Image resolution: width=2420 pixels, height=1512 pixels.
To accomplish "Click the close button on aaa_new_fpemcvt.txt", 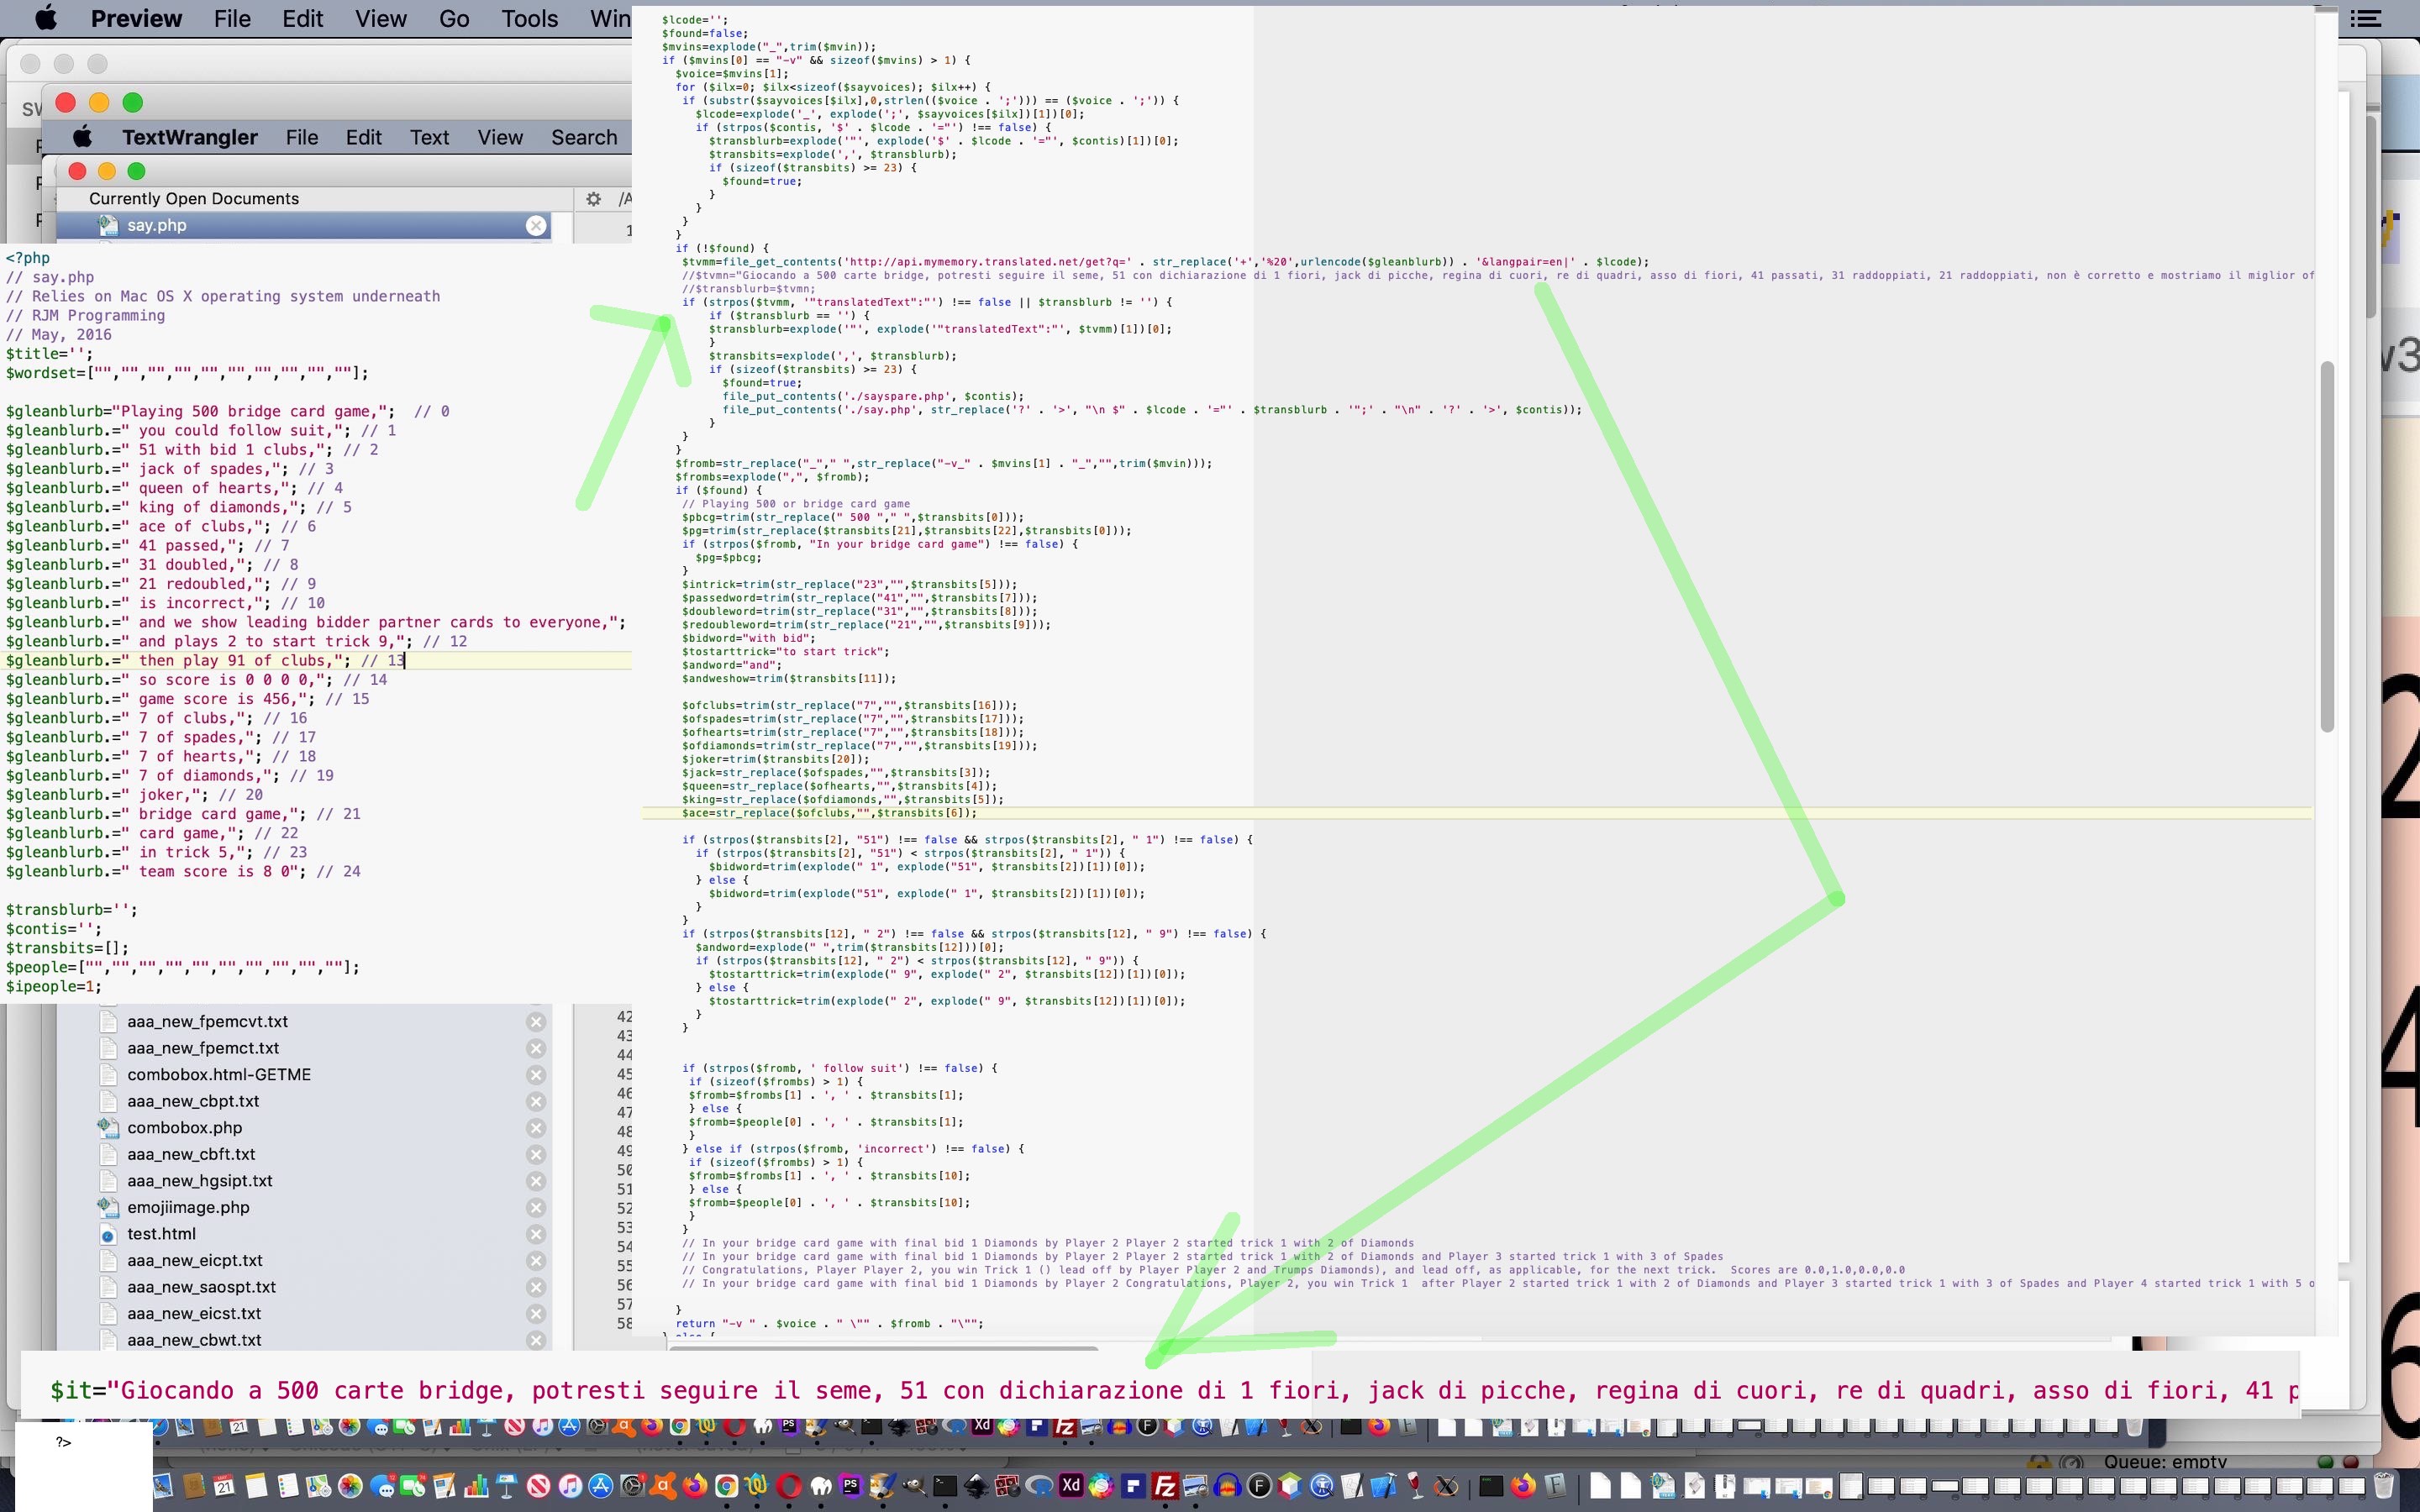I will click(537, 1021).
